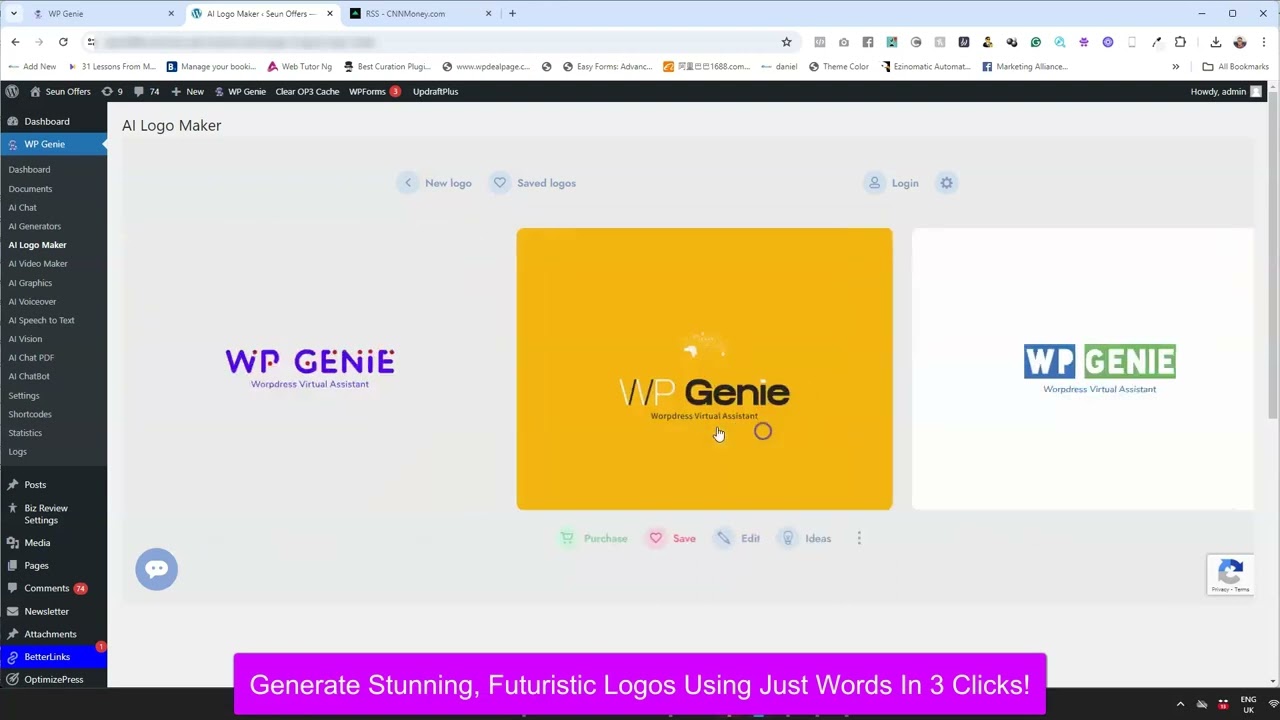The height and width of the screenshot is (720, 1280).
Task: Open Biz Review Settings in the sidebar
Action: [46, 514]
